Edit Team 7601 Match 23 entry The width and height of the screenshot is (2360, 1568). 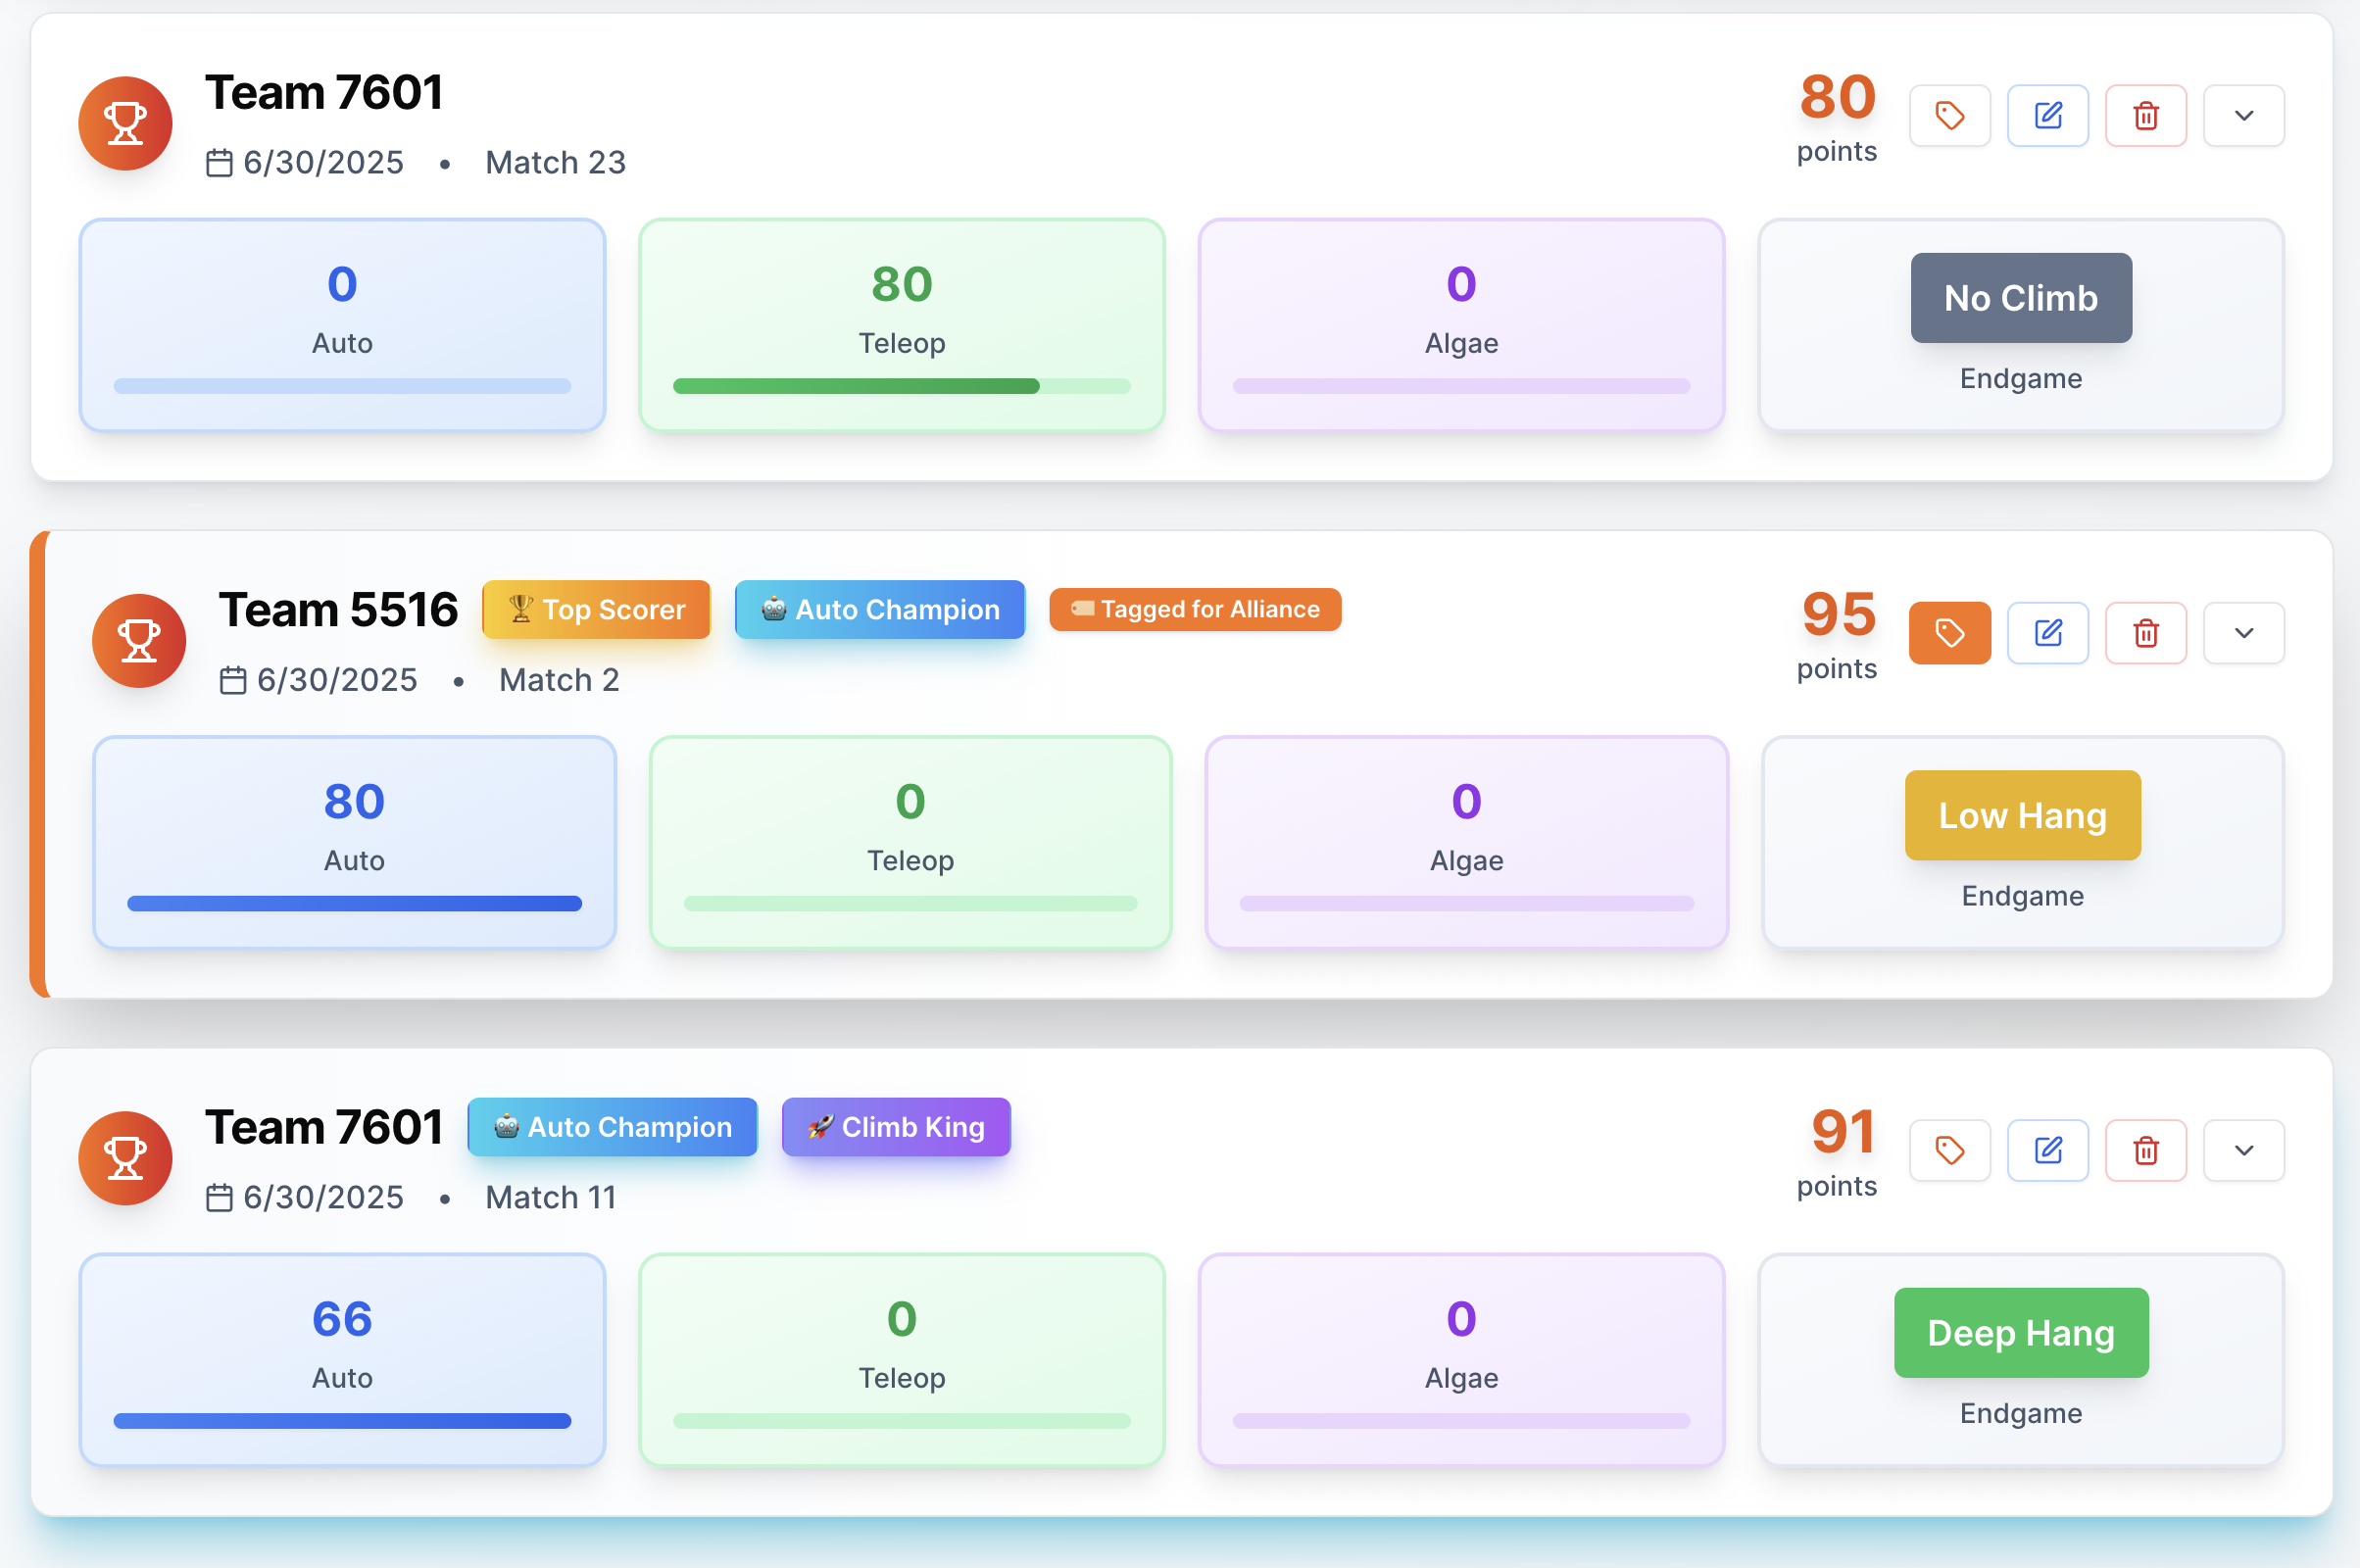(x=2047, y=116)
